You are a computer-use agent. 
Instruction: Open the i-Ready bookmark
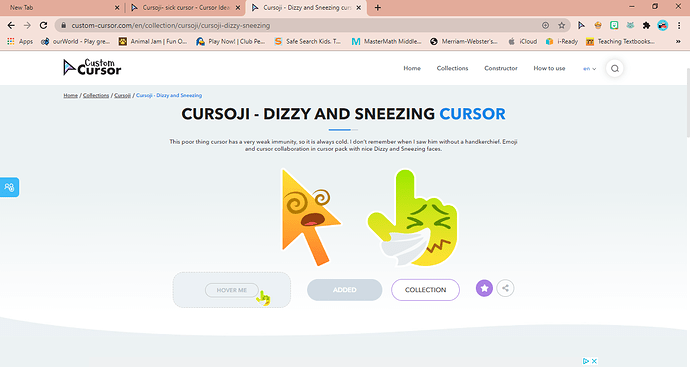click(562, 41)
